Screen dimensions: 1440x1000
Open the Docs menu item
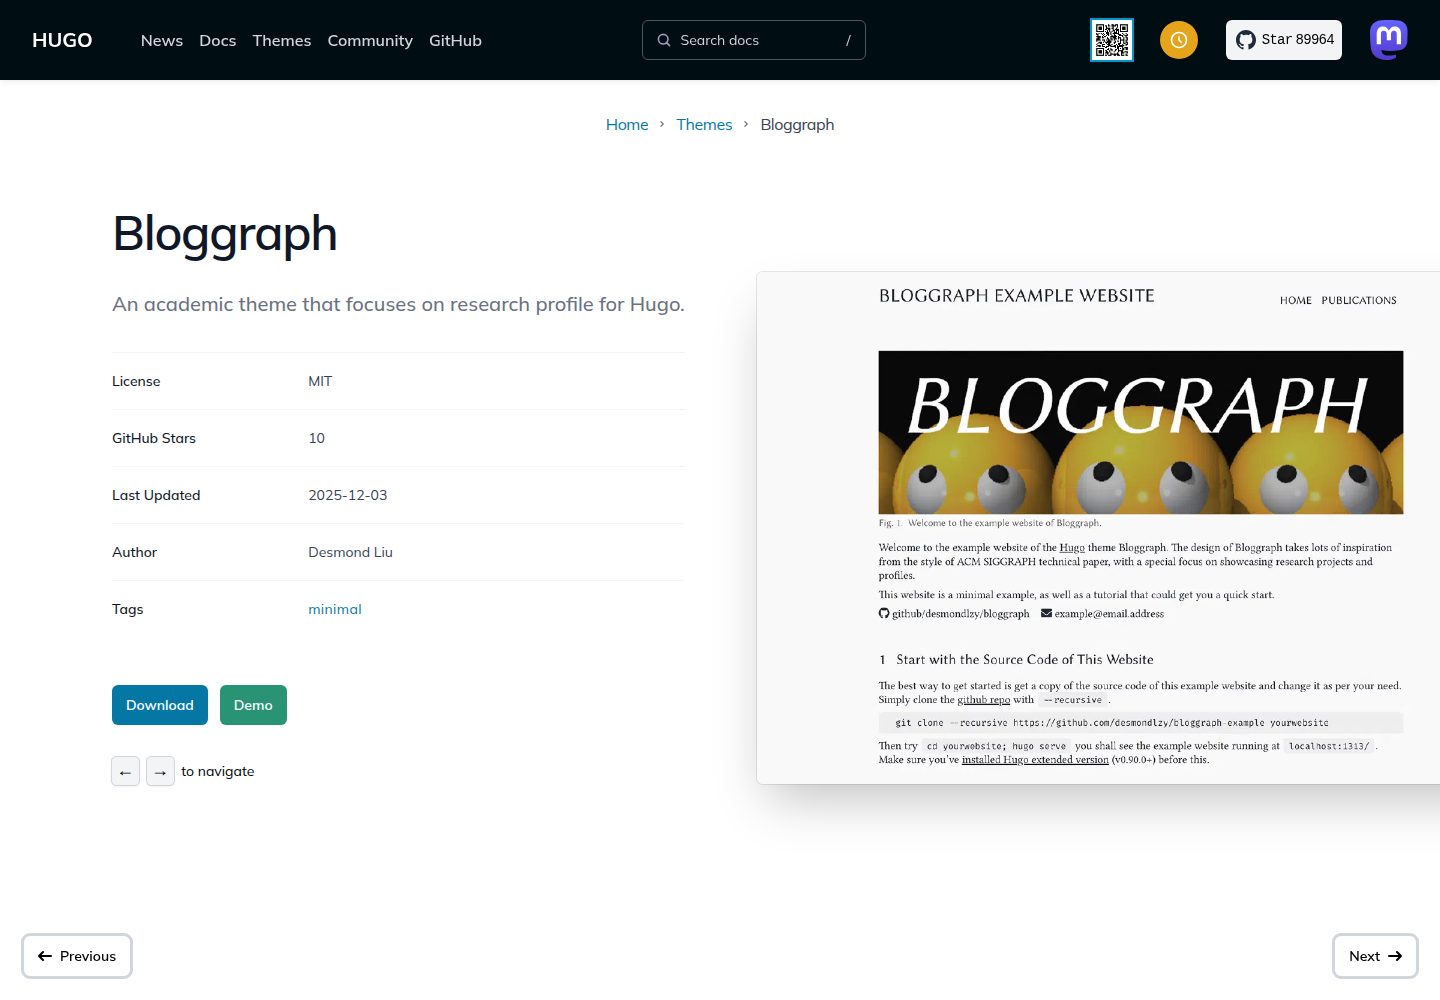tap(218, 40)
